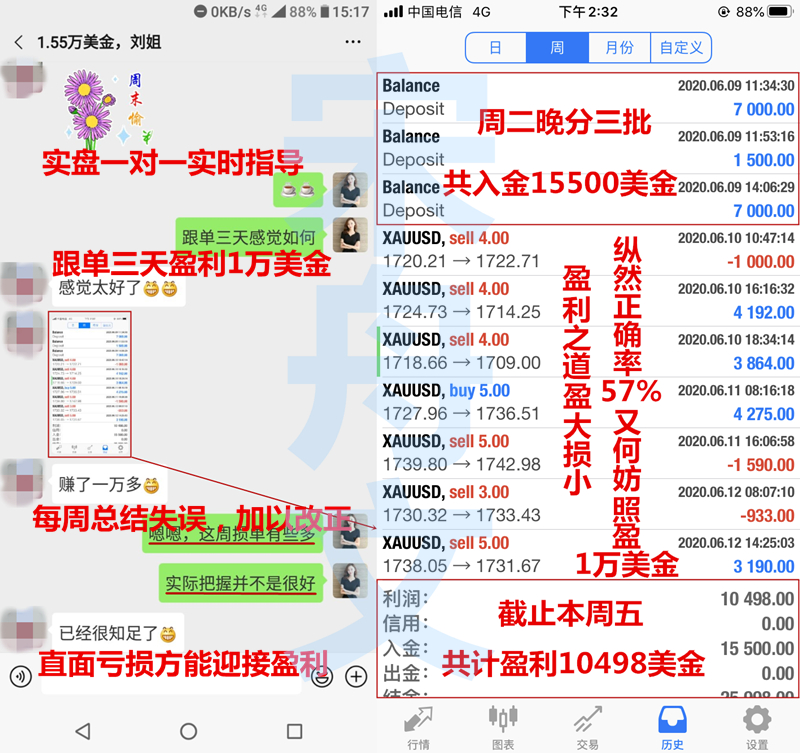Tap the Android back navigation triangle
The width and height of the screenshot is (800, 753).
[83, 731]
